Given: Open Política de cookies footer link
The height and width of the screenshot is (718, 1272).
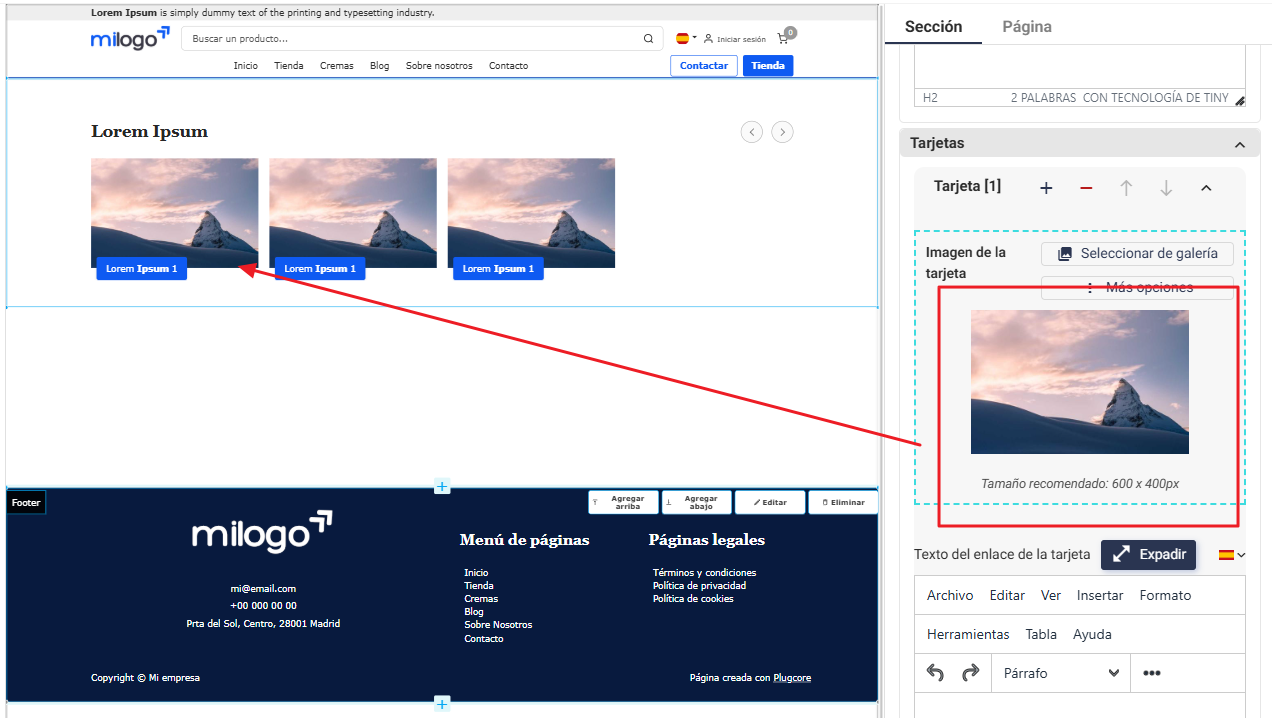Looking at the screenshot, I should (x=693, y=599).
